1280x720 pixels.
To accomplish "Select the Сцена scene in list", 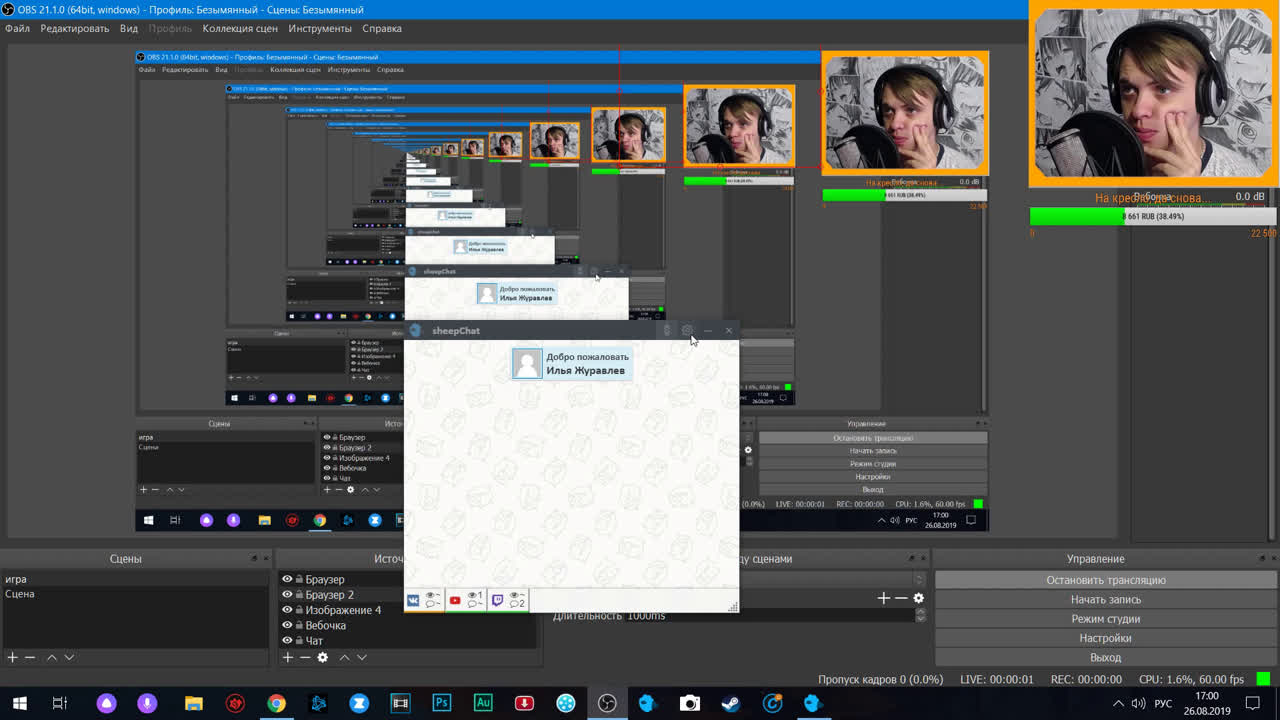I will (x=20, y=594).
